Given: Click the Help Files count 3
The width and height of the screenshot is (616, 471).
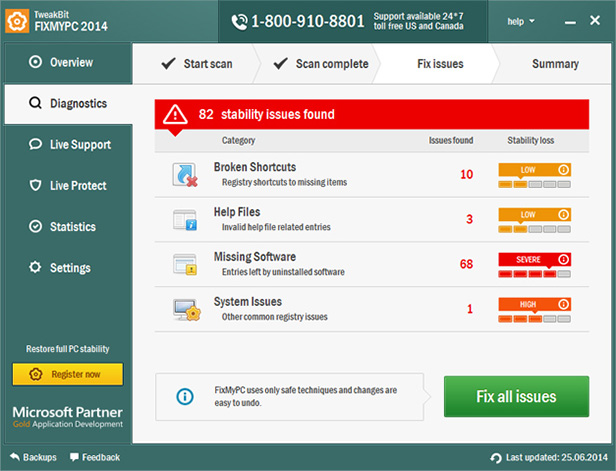Looking at the screenshot, I should (469, 219).
